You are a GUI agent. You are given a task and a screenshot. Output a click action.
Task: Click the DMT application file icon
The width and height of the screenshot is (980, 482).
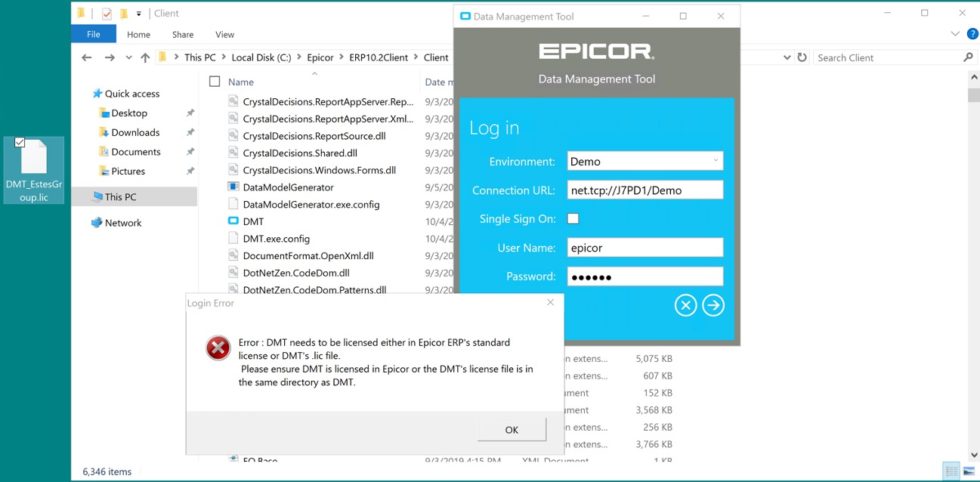233,221
